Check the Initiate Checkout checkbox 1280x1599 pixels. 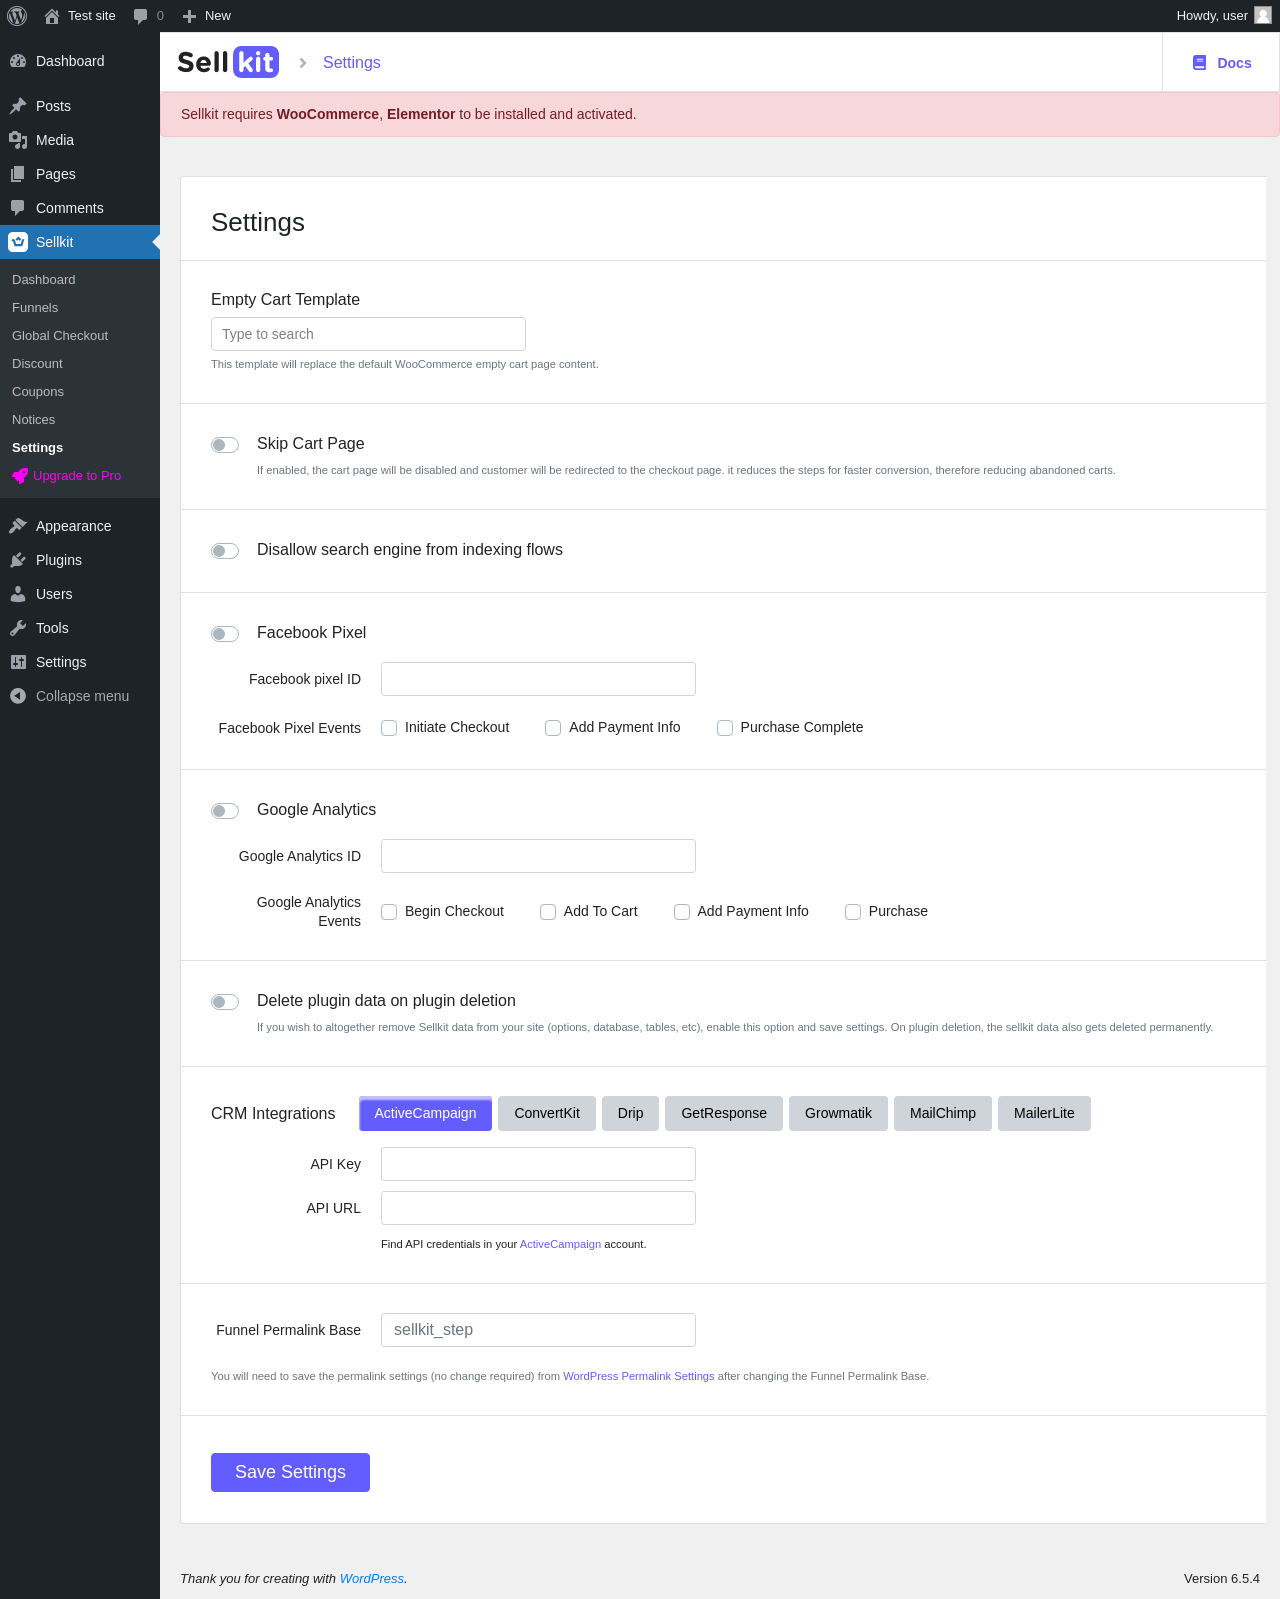tap(389, 728)
